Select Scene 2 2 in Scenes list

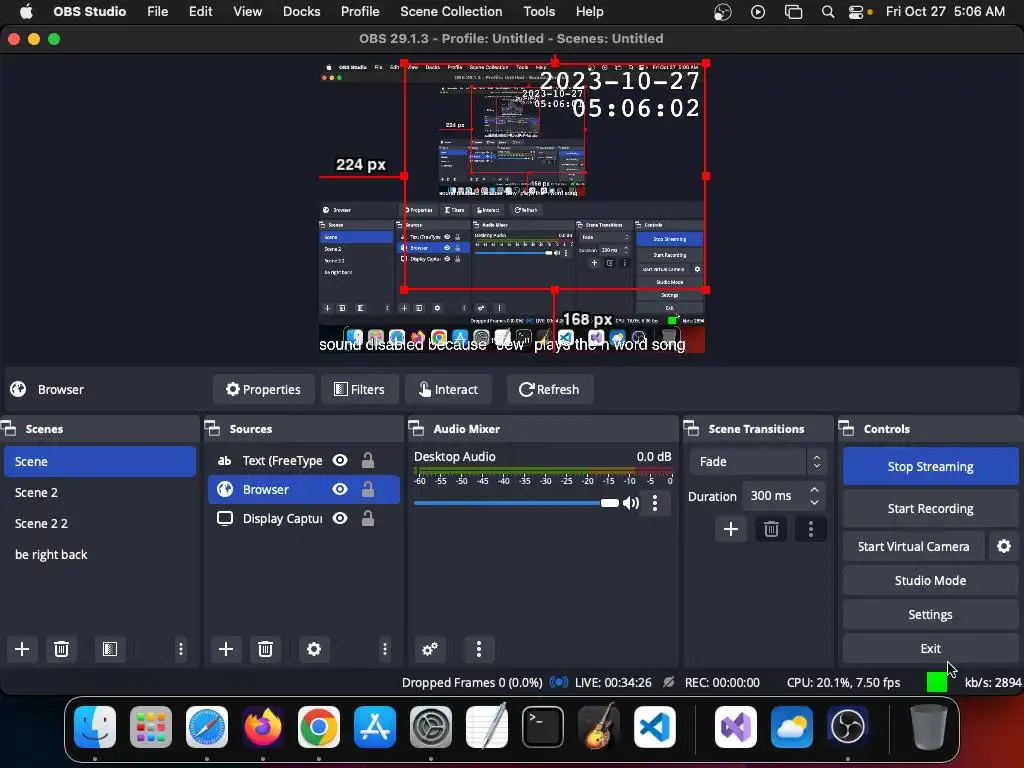pos(99,524)
